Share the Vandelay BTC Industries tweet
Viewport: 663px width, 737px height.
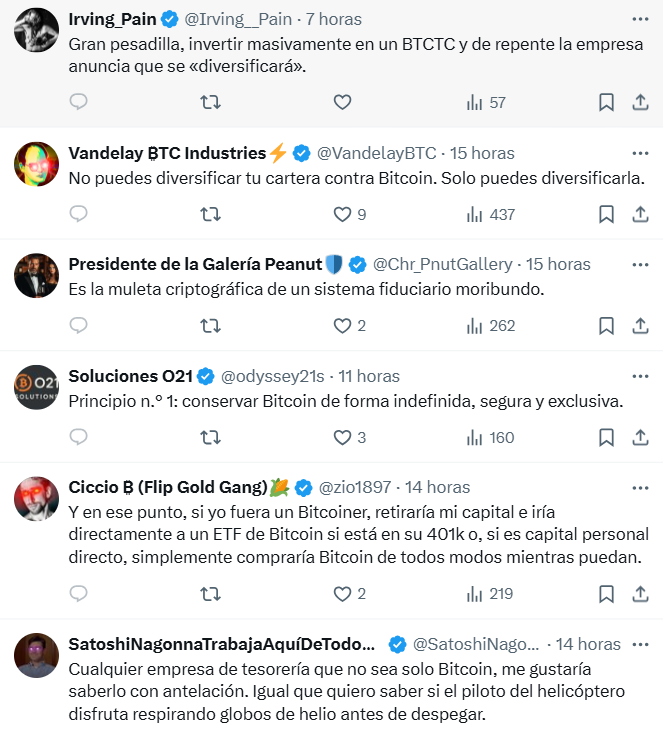click(x=640, y=214)
